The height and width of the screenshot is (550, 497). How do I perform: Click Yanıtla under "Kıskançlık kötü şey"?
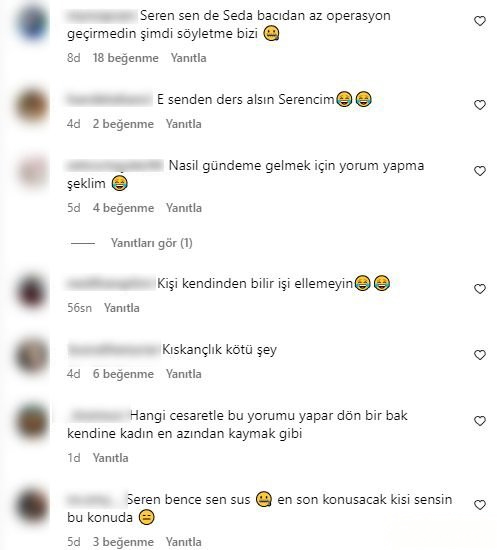click(x=183, y=374)
